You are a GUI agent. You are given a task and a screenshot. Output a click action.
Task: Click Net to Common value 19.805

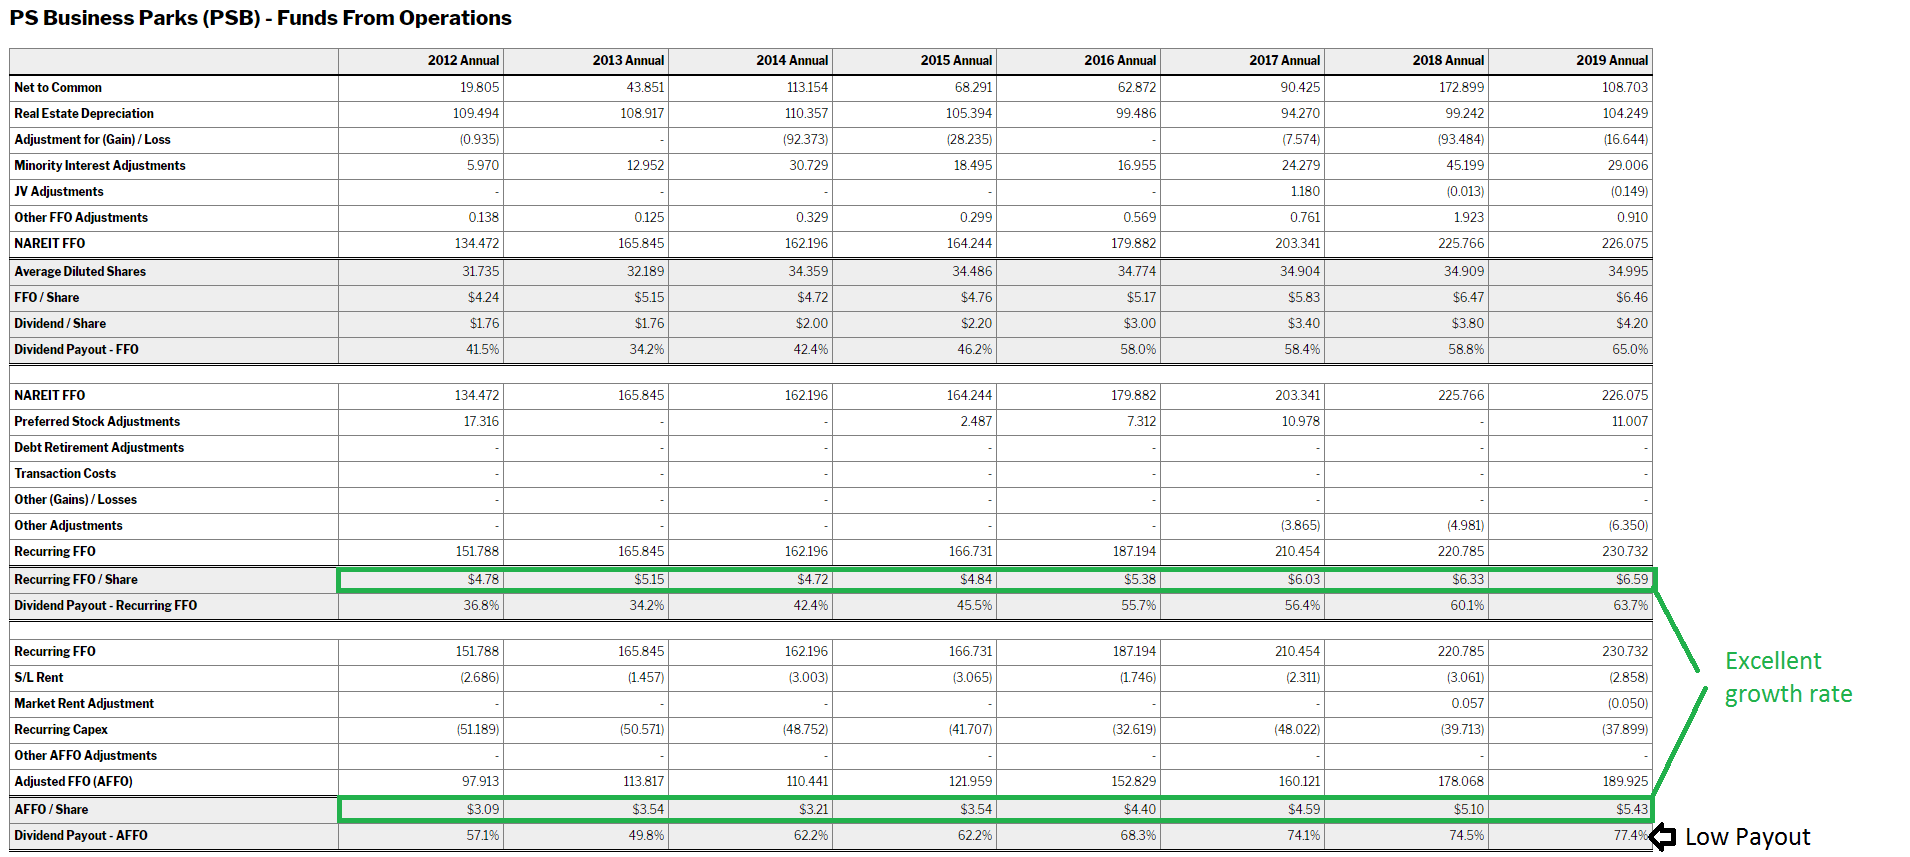[x=480, y=88]
